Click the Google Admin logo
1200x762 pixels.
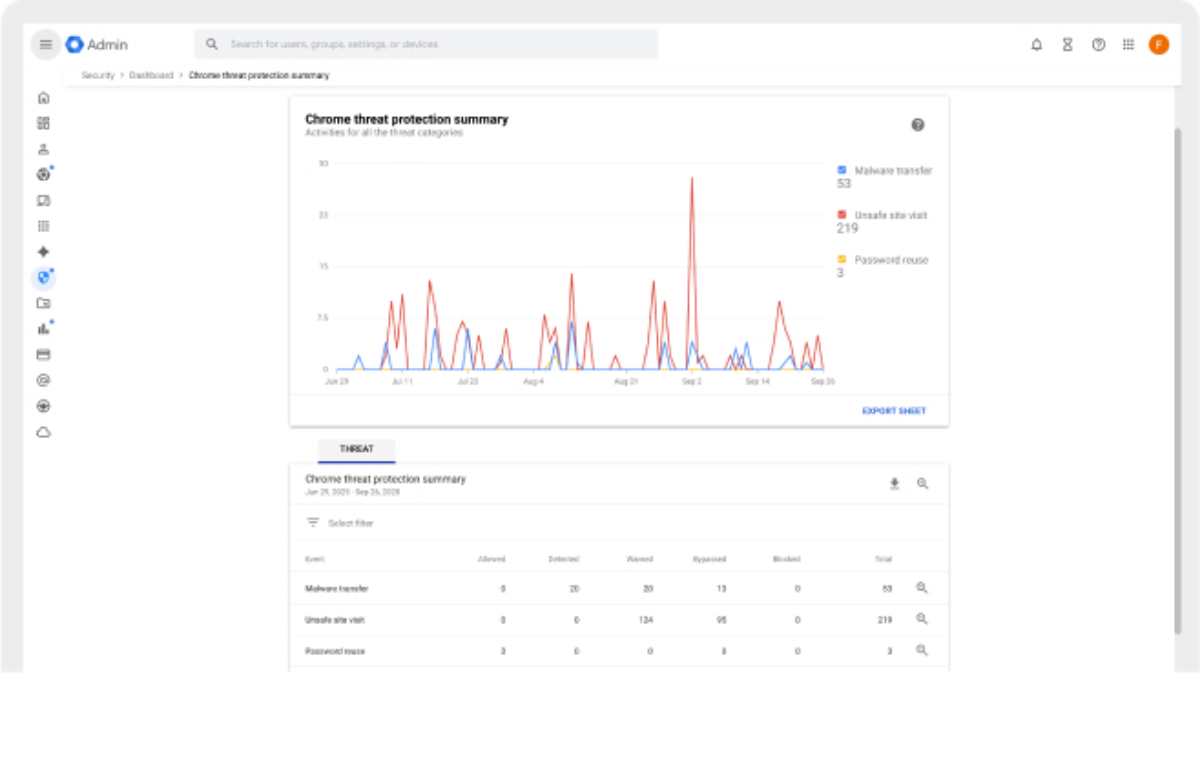click(x=97, y=44)
